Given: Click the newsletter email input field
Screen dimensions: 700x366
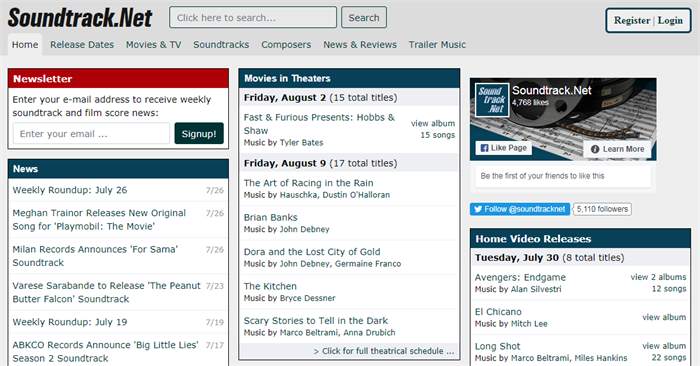Looking at the screenshot, I should click(x=92, y=134).
